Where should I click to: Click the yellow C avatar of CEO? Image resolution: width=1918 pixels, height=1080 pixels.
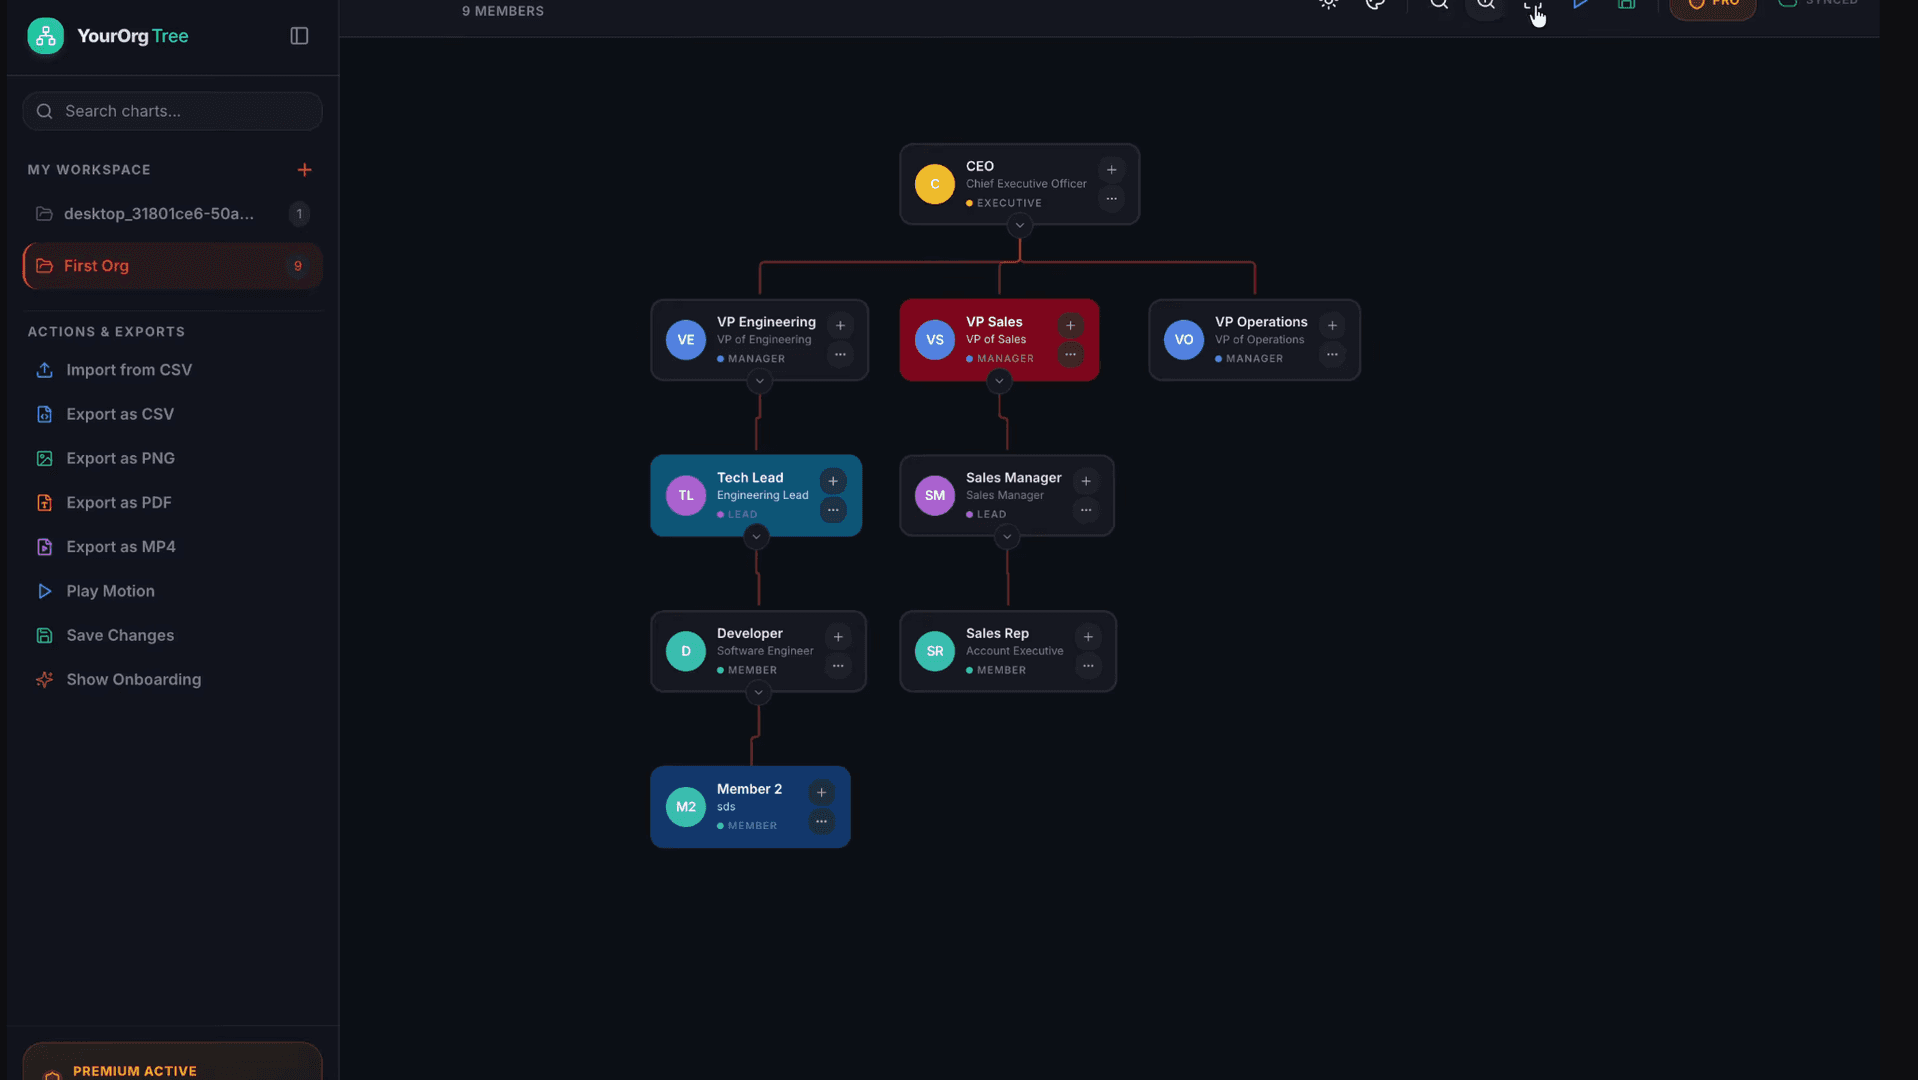click(x=935, y=184)
